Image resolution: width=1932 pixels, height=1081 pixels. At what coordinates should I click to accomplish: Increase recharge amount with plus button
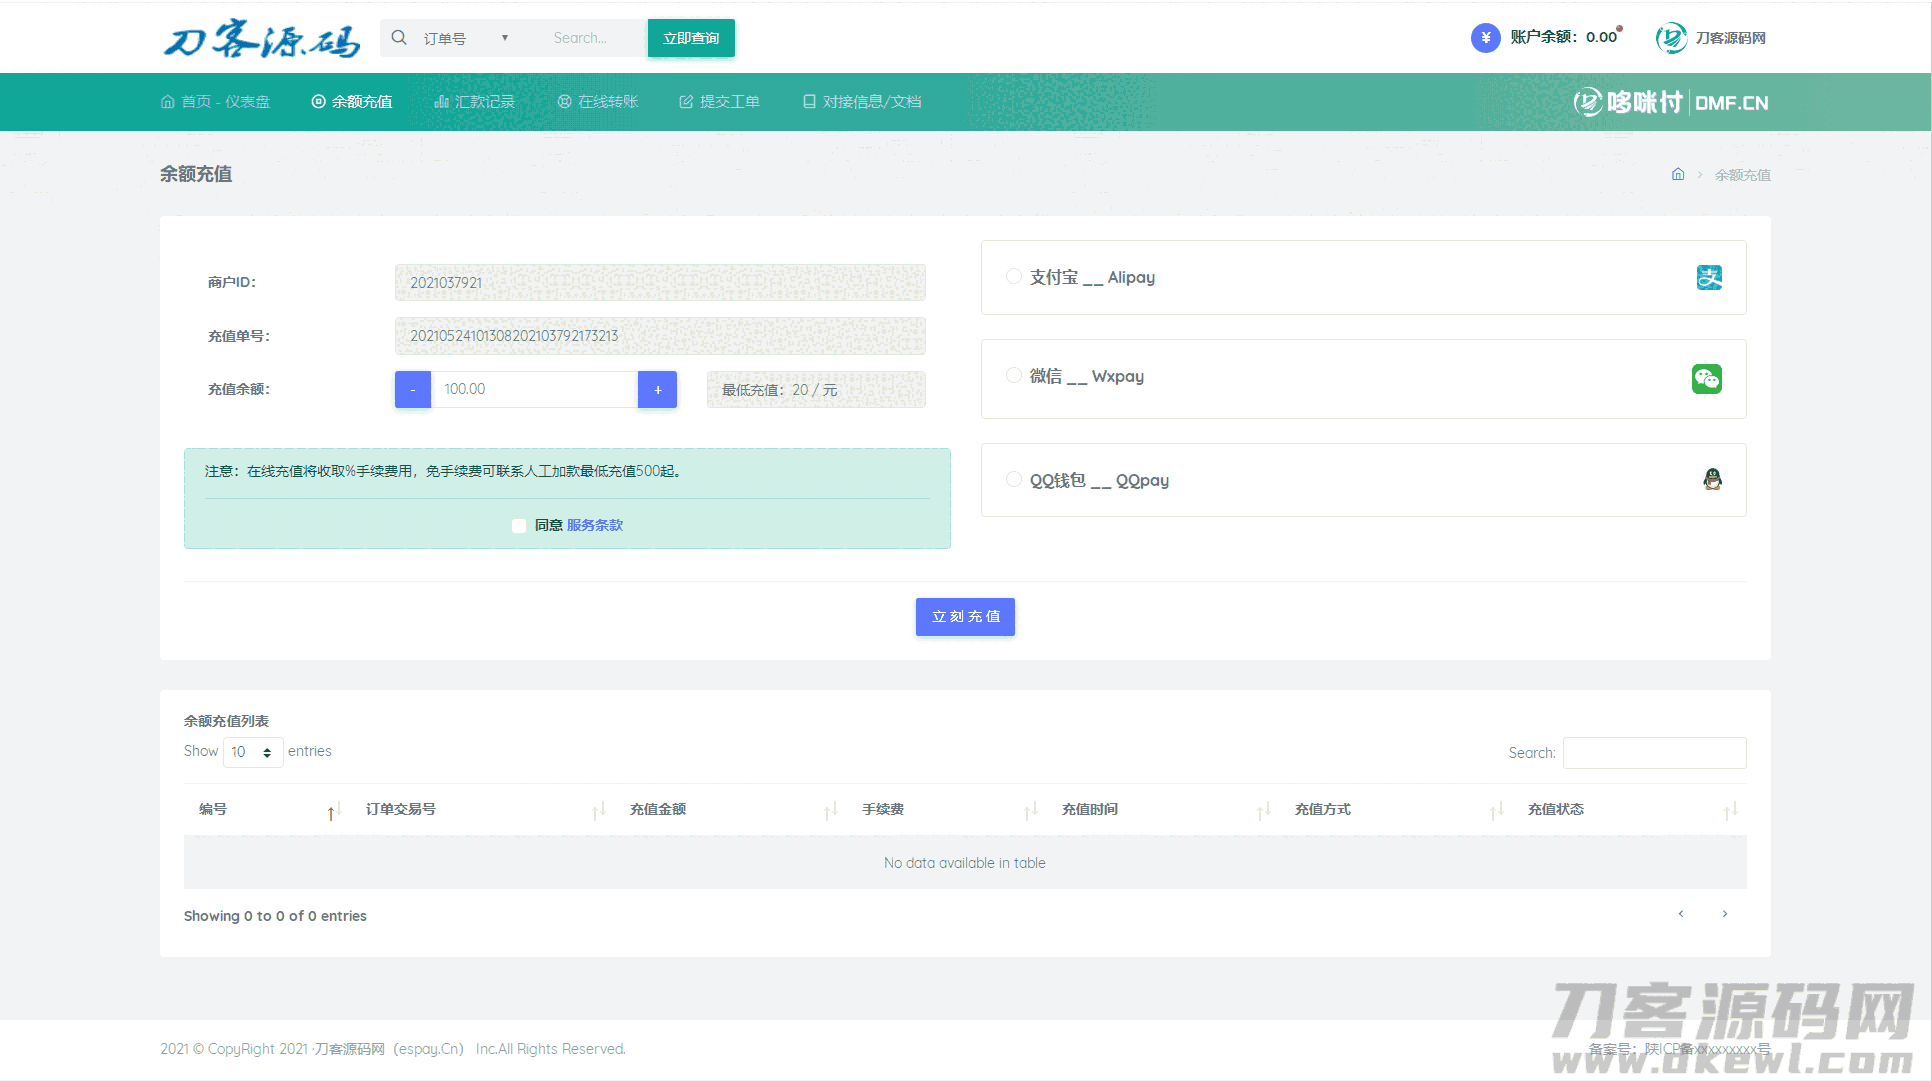click(x=657, y=390)
